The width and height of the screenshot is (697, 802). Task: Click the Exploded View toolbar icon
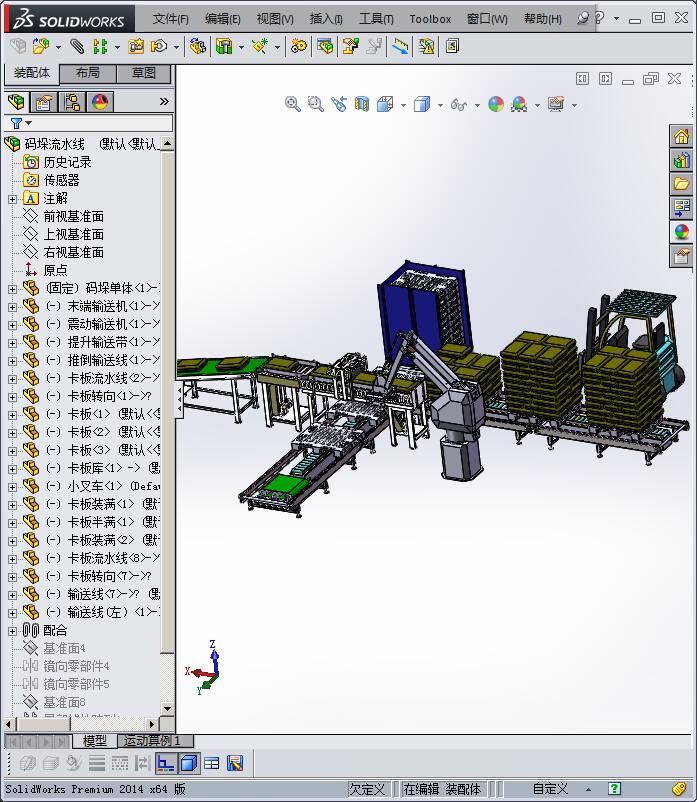350,47
